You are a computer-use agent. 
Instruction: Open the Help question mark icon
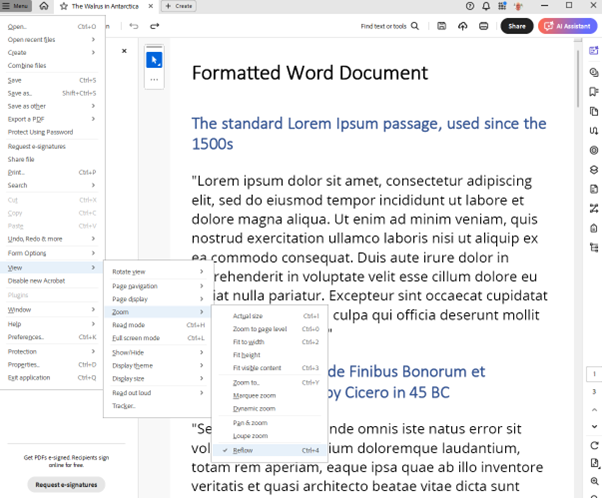[470, 6]
